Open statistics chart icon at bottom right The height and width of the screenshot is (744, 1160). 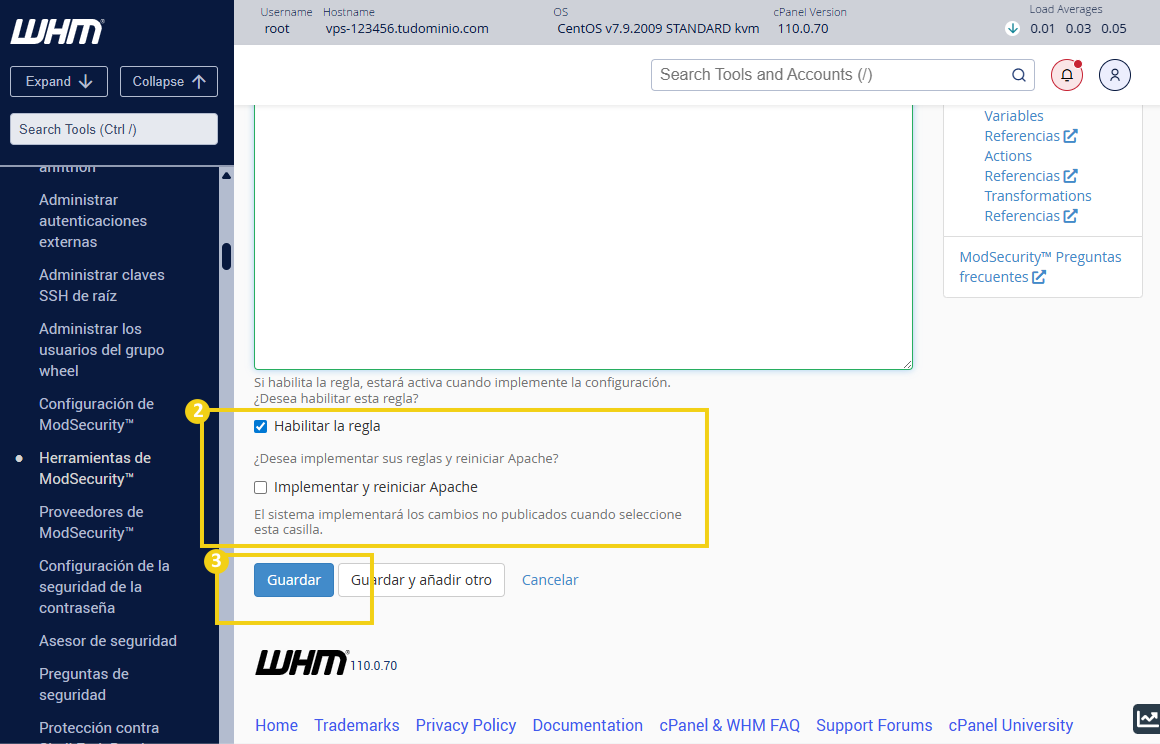coord(1147,717)
